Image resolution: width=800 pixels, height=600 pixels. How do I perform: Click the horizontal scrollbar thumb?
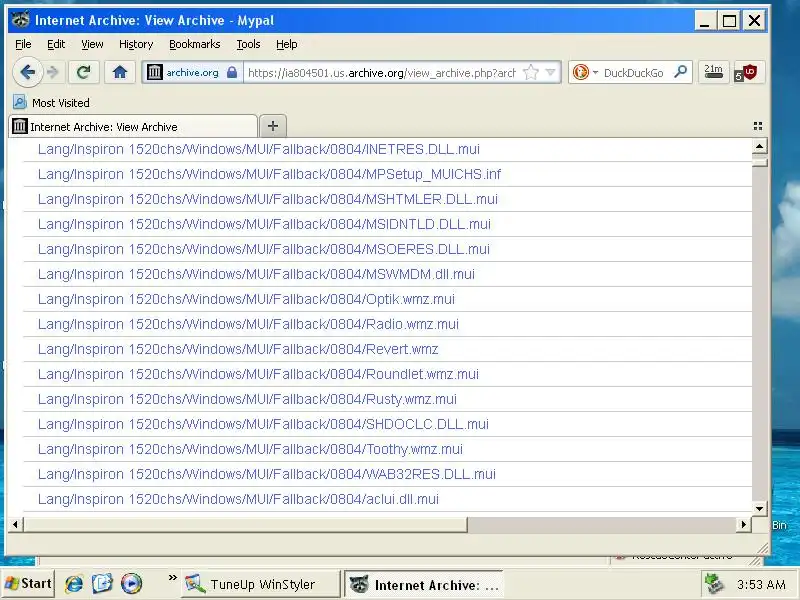245,524
